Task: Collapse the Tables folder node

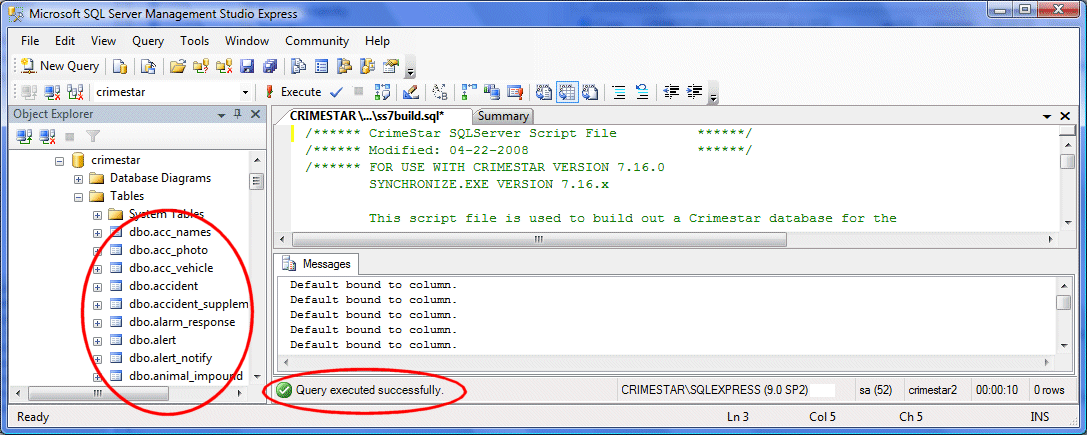Action: pos(78,196)
